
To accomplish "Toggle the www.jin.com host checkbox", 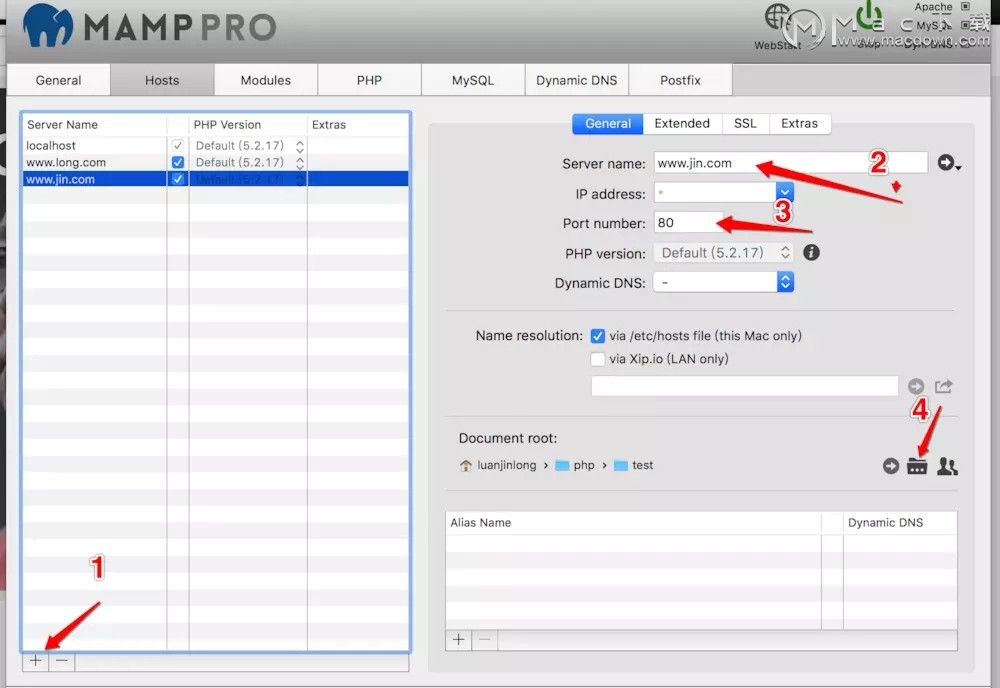I will pyautogui.click(x=178, y=179).
